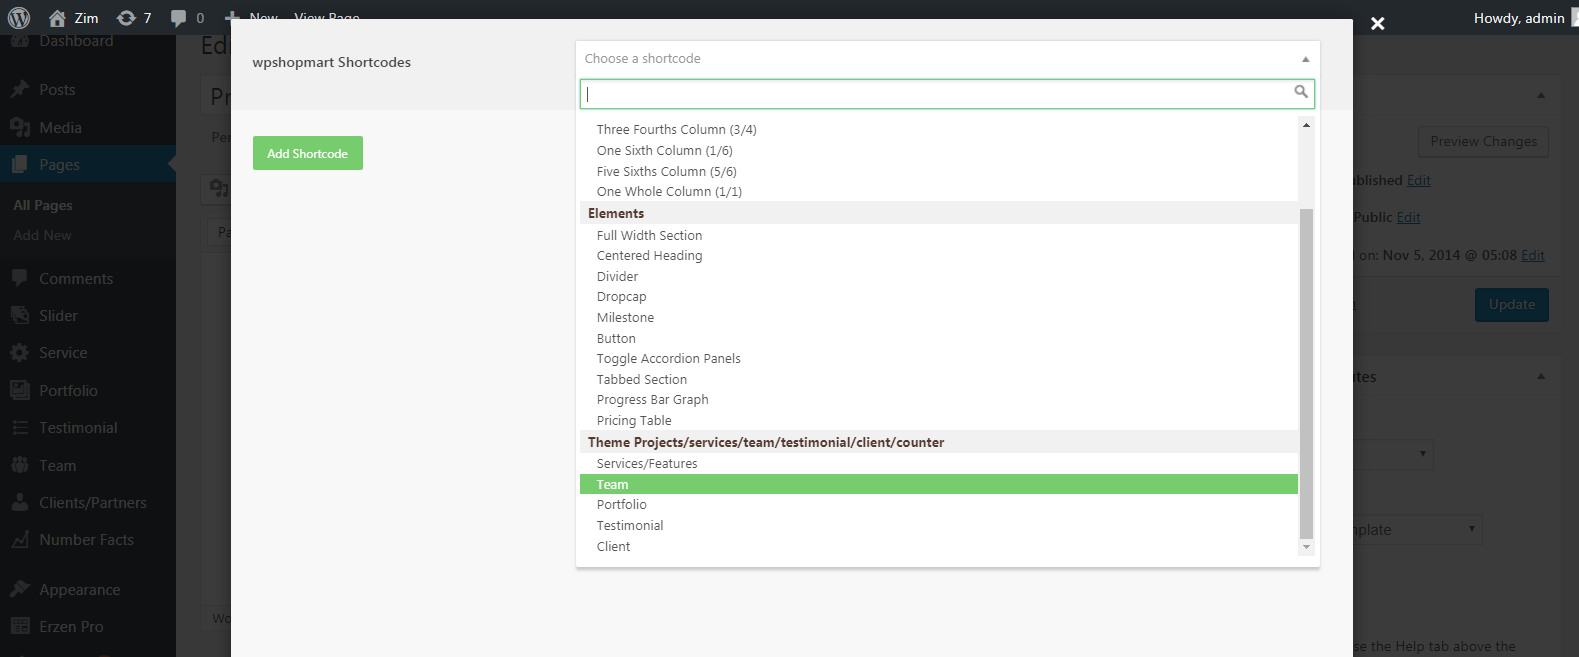Select Button shortcode option
1579x657 pixels.
pos(939,338)
